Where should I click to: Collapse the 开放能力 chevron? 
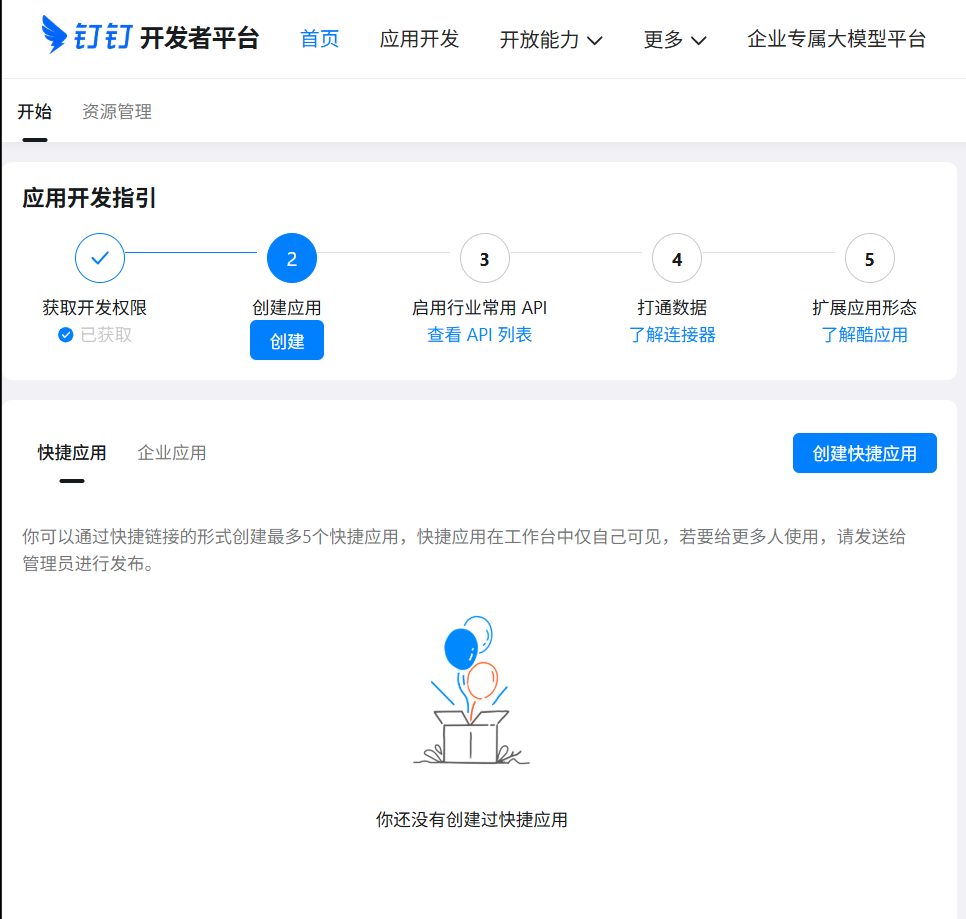(x=595, y=40)
